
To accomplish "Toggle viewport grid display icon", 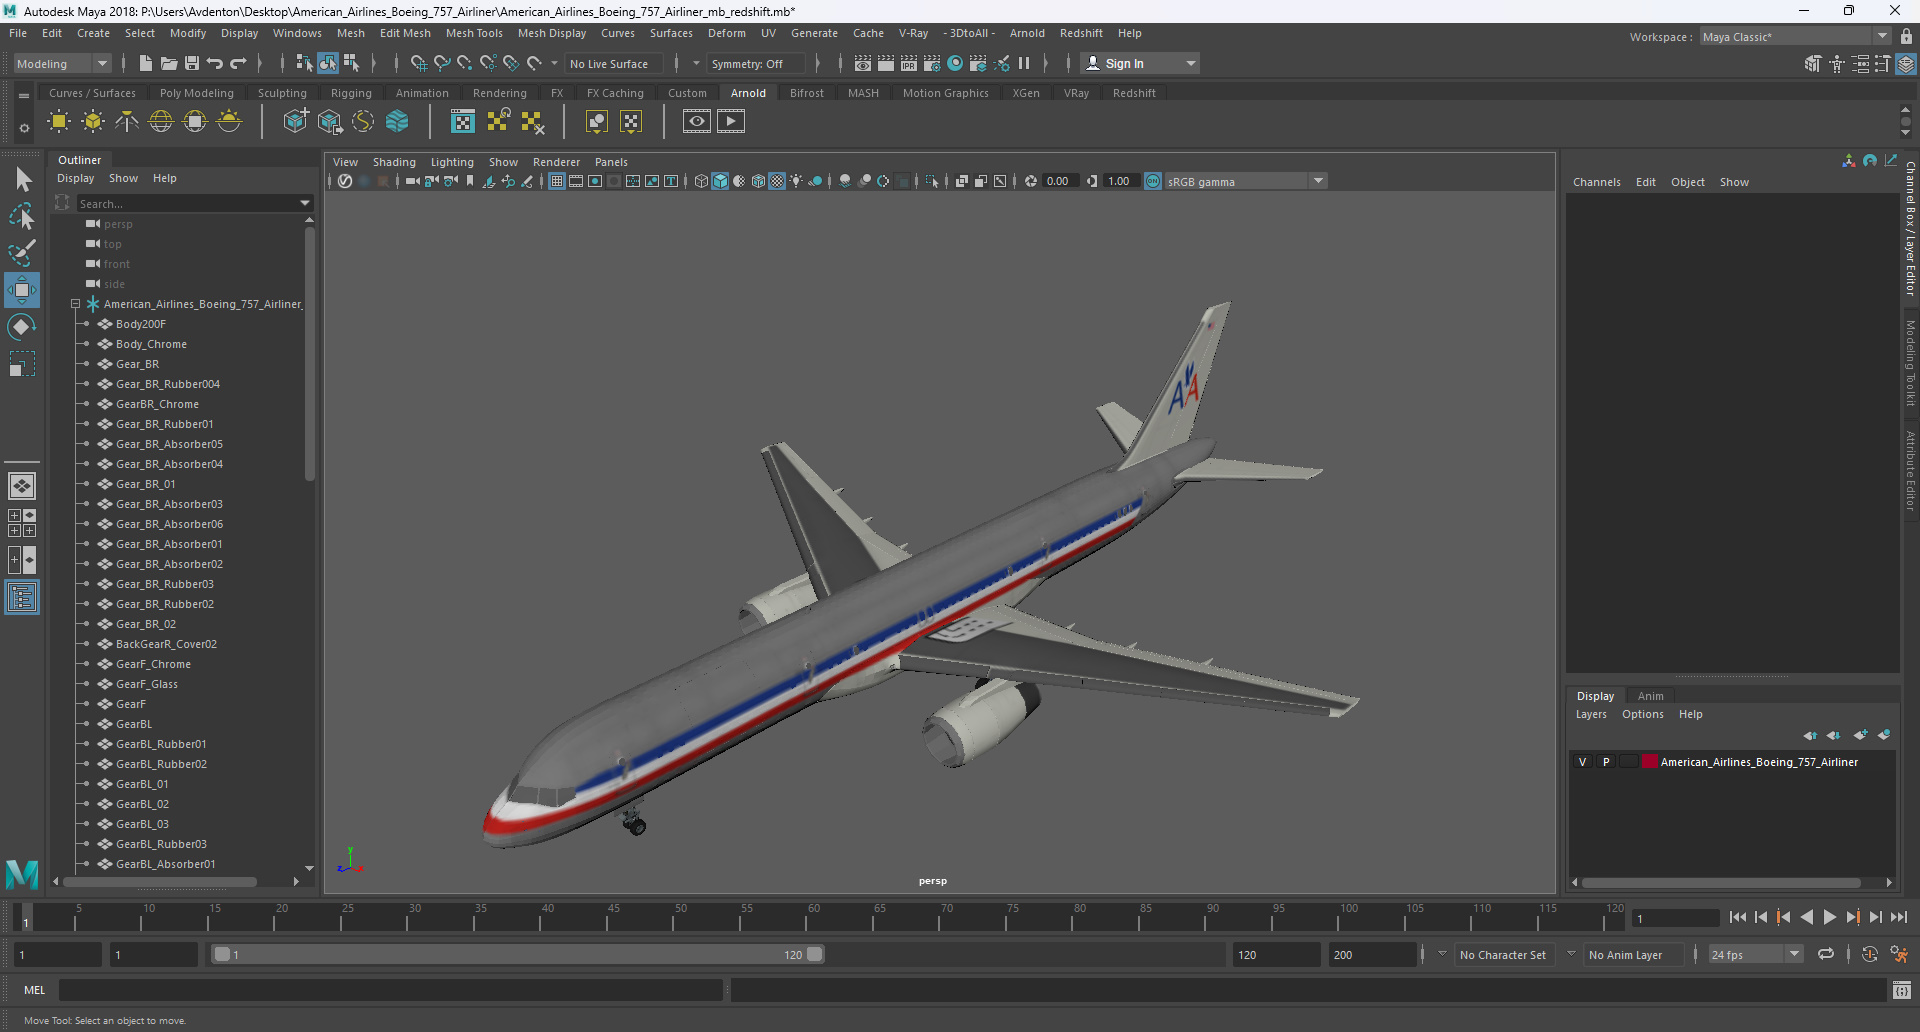I will (557, 181).
